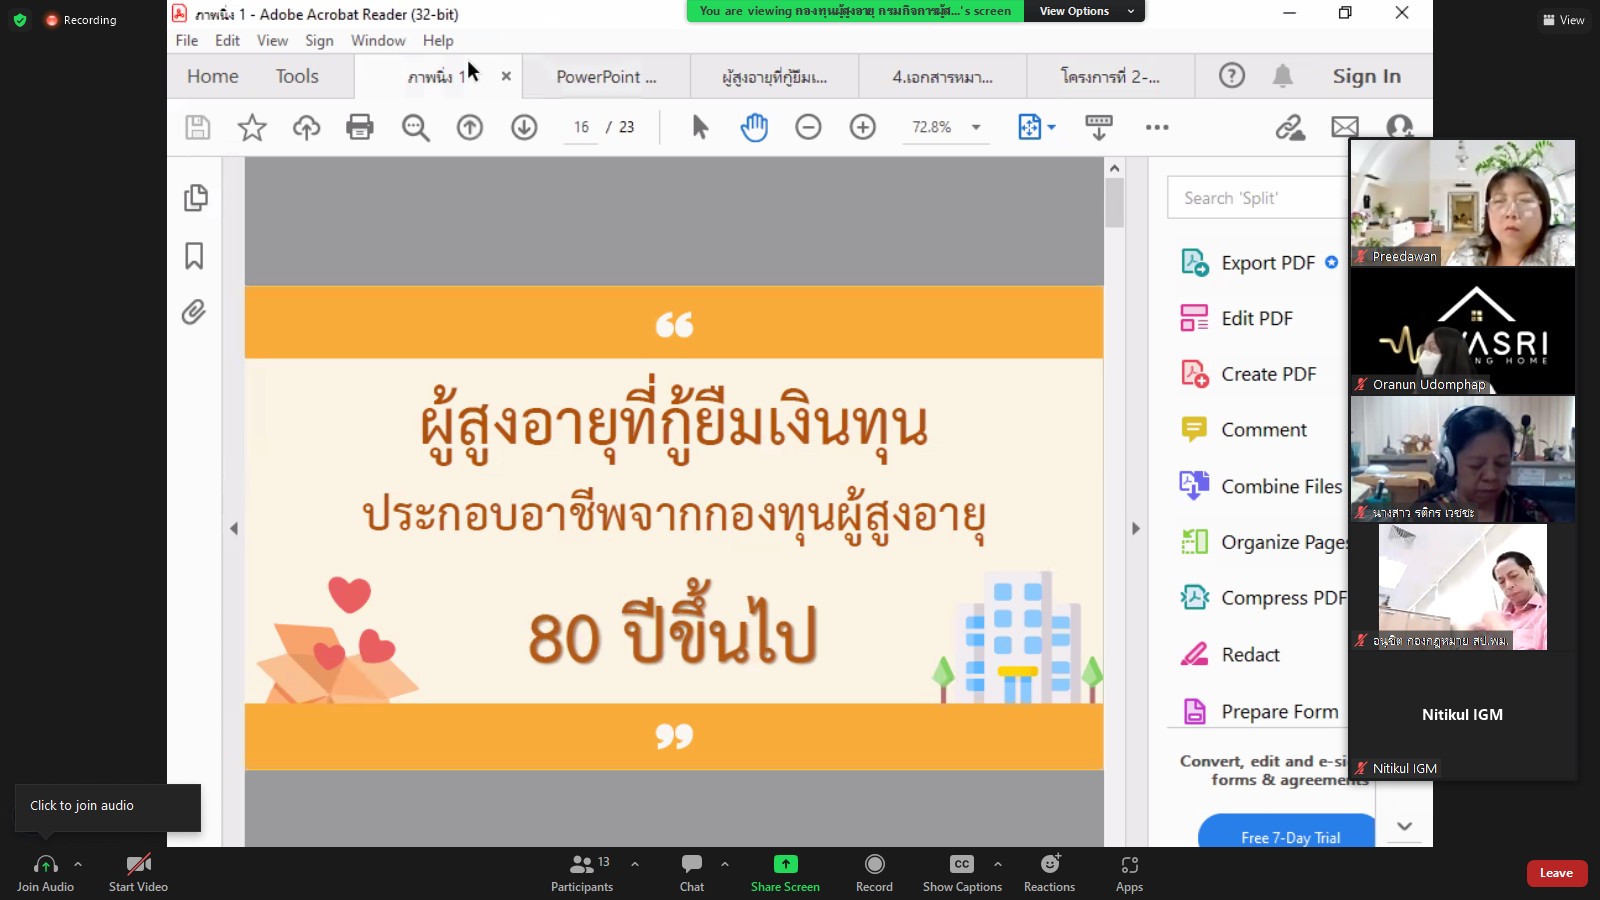Click Join Audio in Zoom
1600x900 pixels.
coord(45,873)
